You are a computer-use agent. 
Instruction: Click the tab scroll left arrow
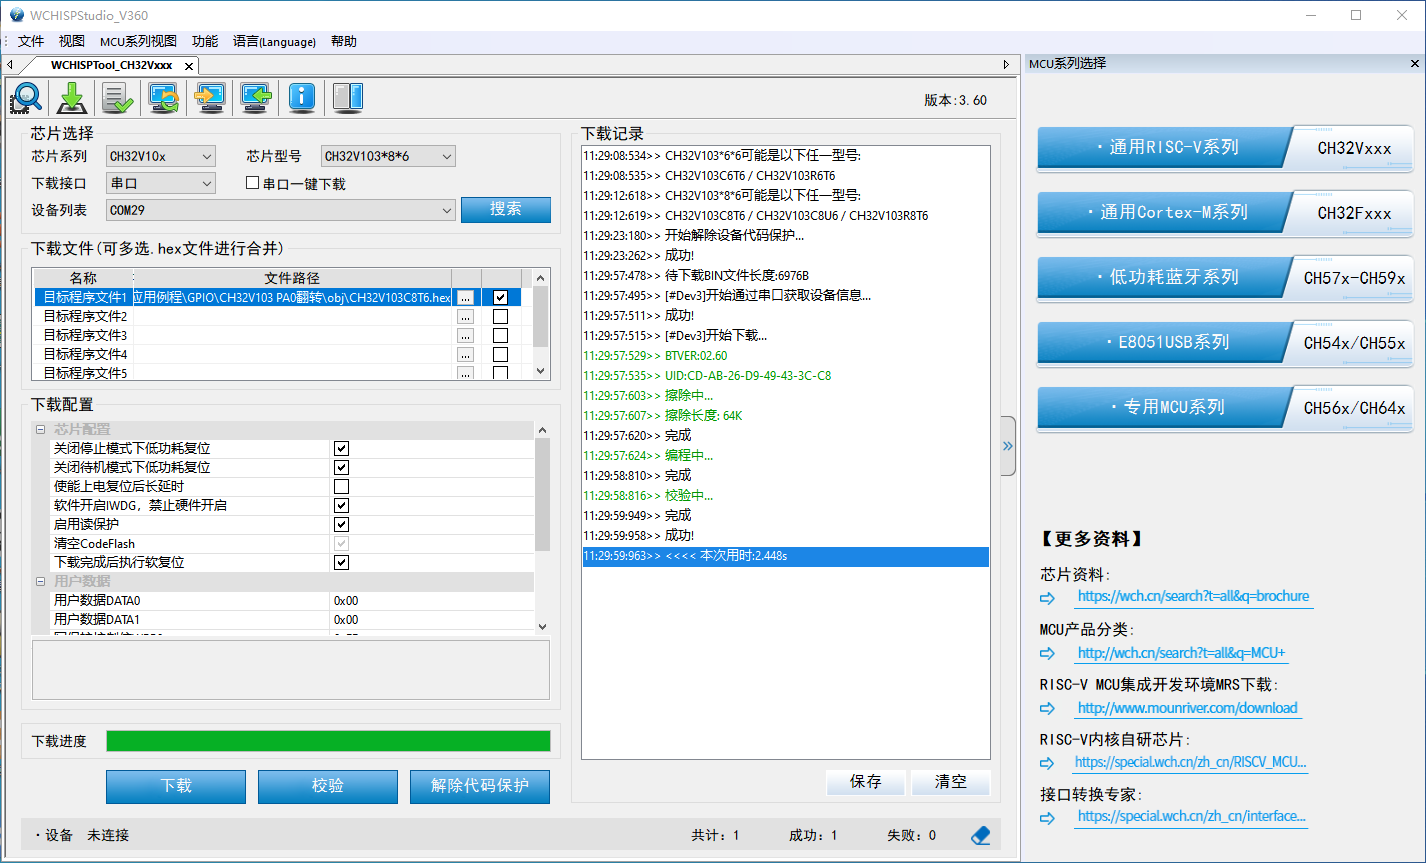click(9, 64)
